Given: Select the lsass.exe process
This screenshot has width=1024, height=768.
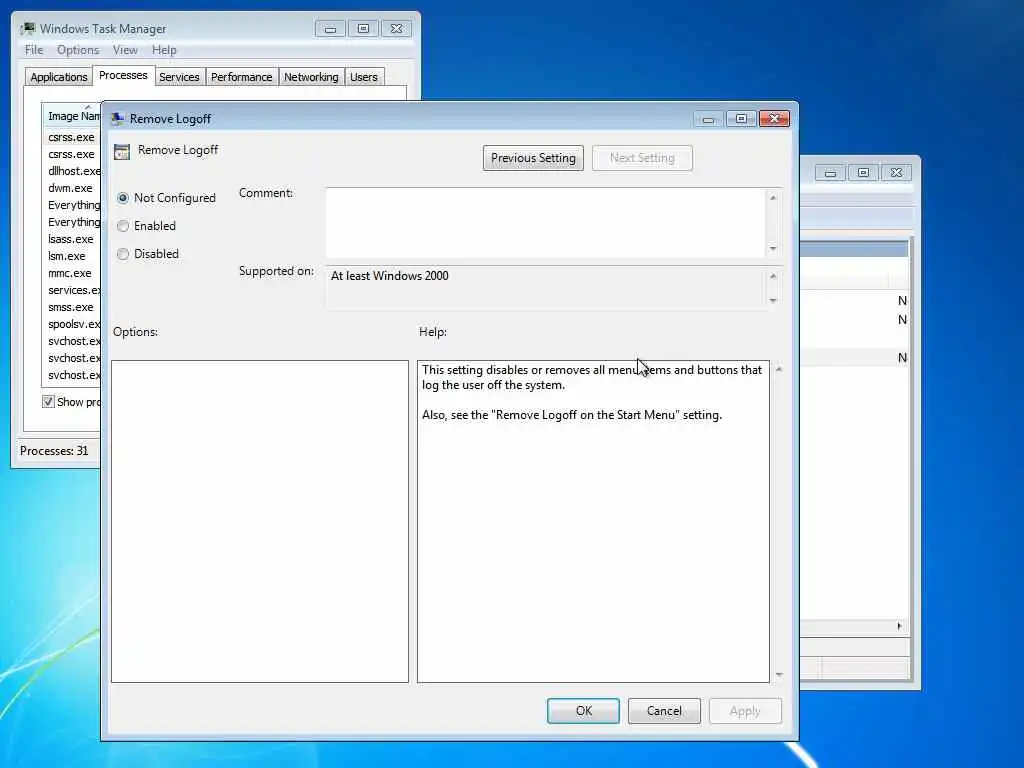Looking at the screenshot, I should (71, 239).
